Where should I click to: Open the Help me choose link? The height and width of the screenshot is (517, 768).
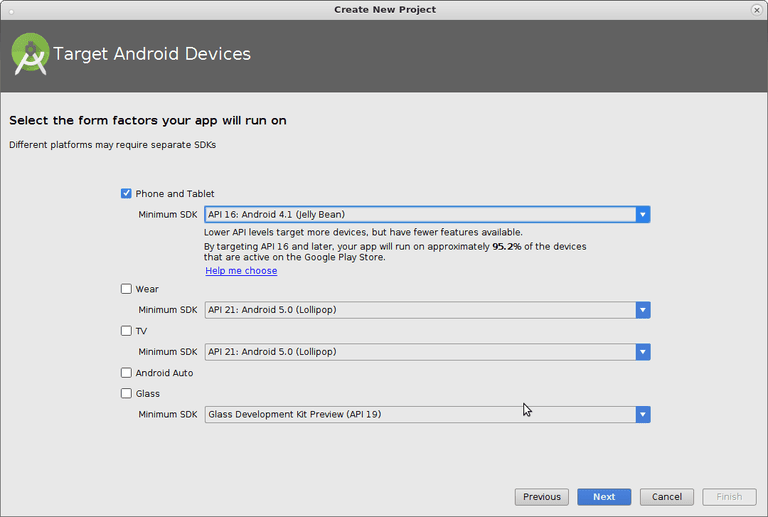click(x=241, y=271)
